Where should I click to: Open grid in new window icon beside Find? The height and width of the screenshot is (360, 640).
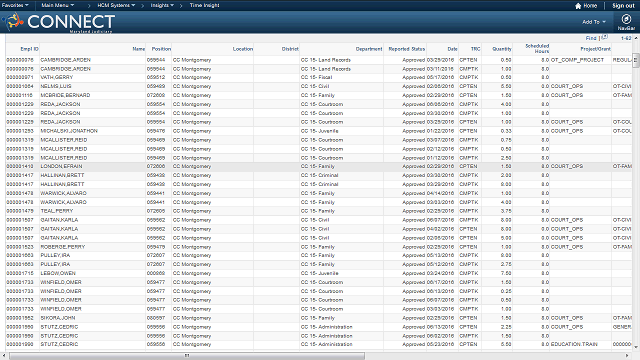click(x=604, y=37)
